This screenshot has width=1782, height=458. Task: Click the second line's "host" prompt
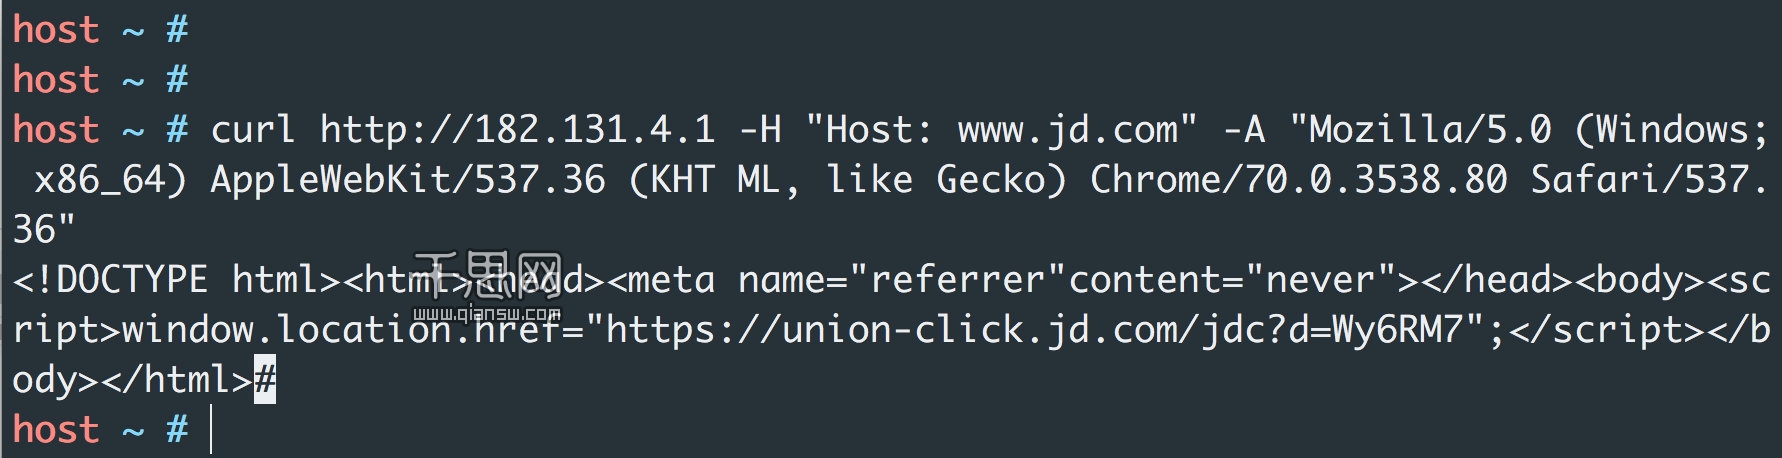point(56,80)
